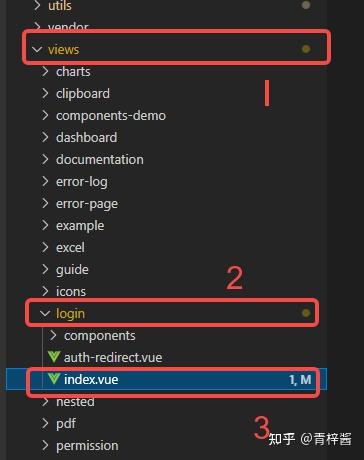
Task: Click the modified dot on utils folder
Action: tap(306, 5)
